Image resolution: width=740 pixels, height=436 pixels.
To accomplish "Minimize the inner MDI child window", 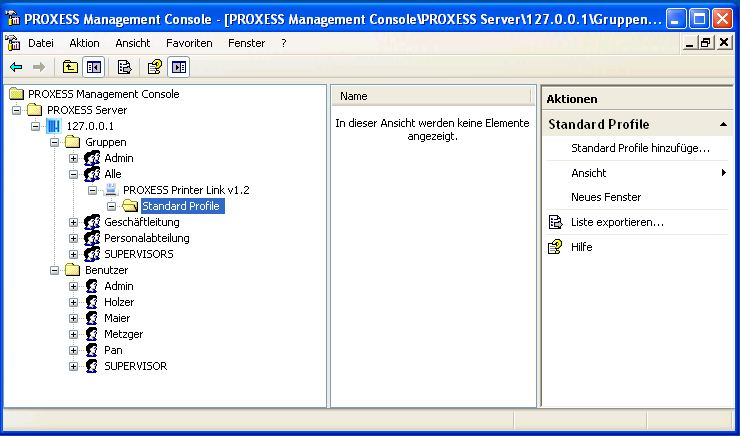I will (690, 43).
